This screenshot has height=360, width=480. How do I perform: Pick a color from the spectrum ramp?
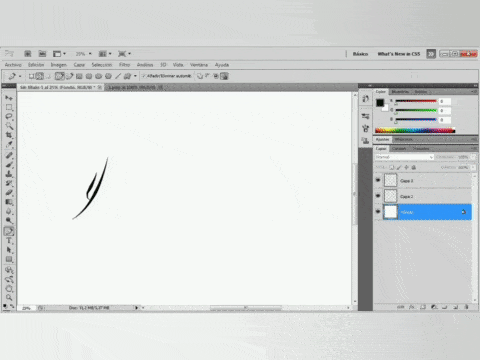[x=415, y=130]
